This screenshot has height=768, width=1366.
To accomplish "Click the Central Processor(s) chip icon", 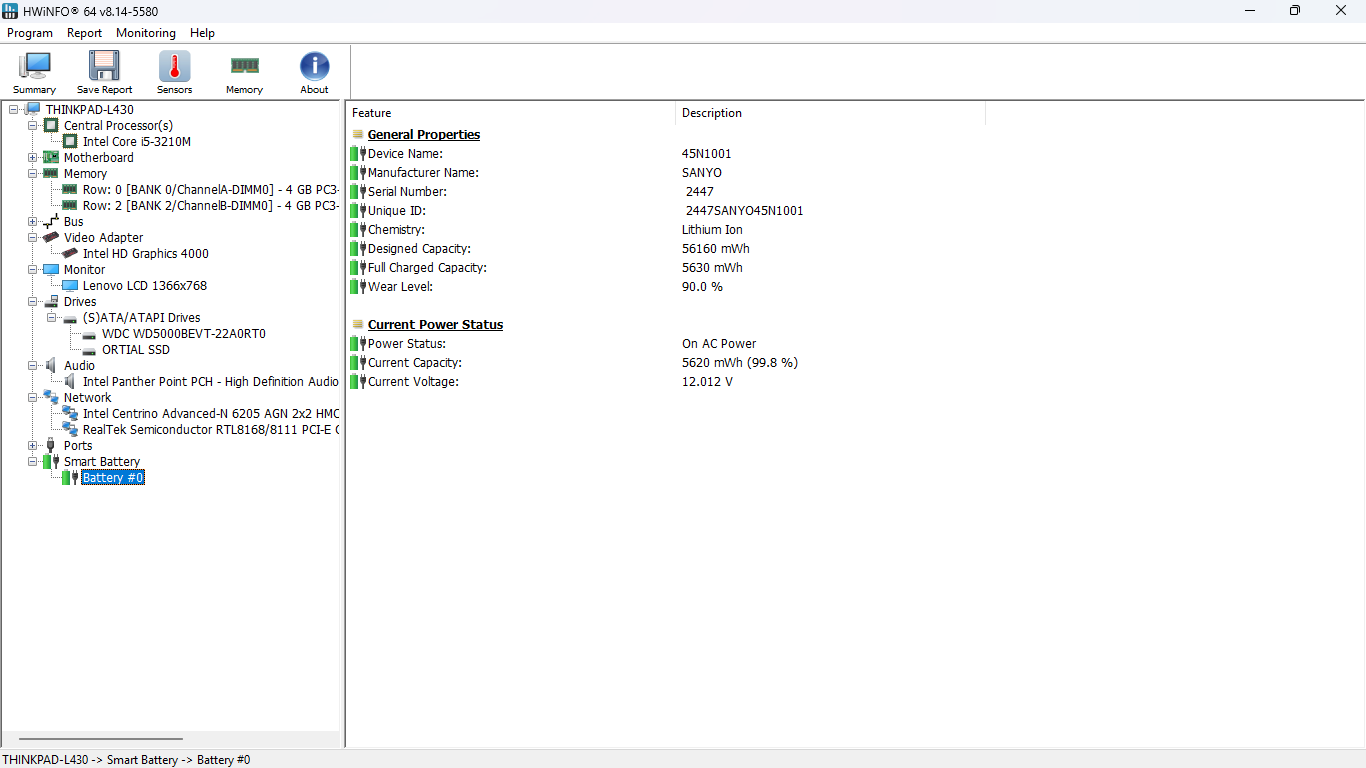I will (51, 125).
